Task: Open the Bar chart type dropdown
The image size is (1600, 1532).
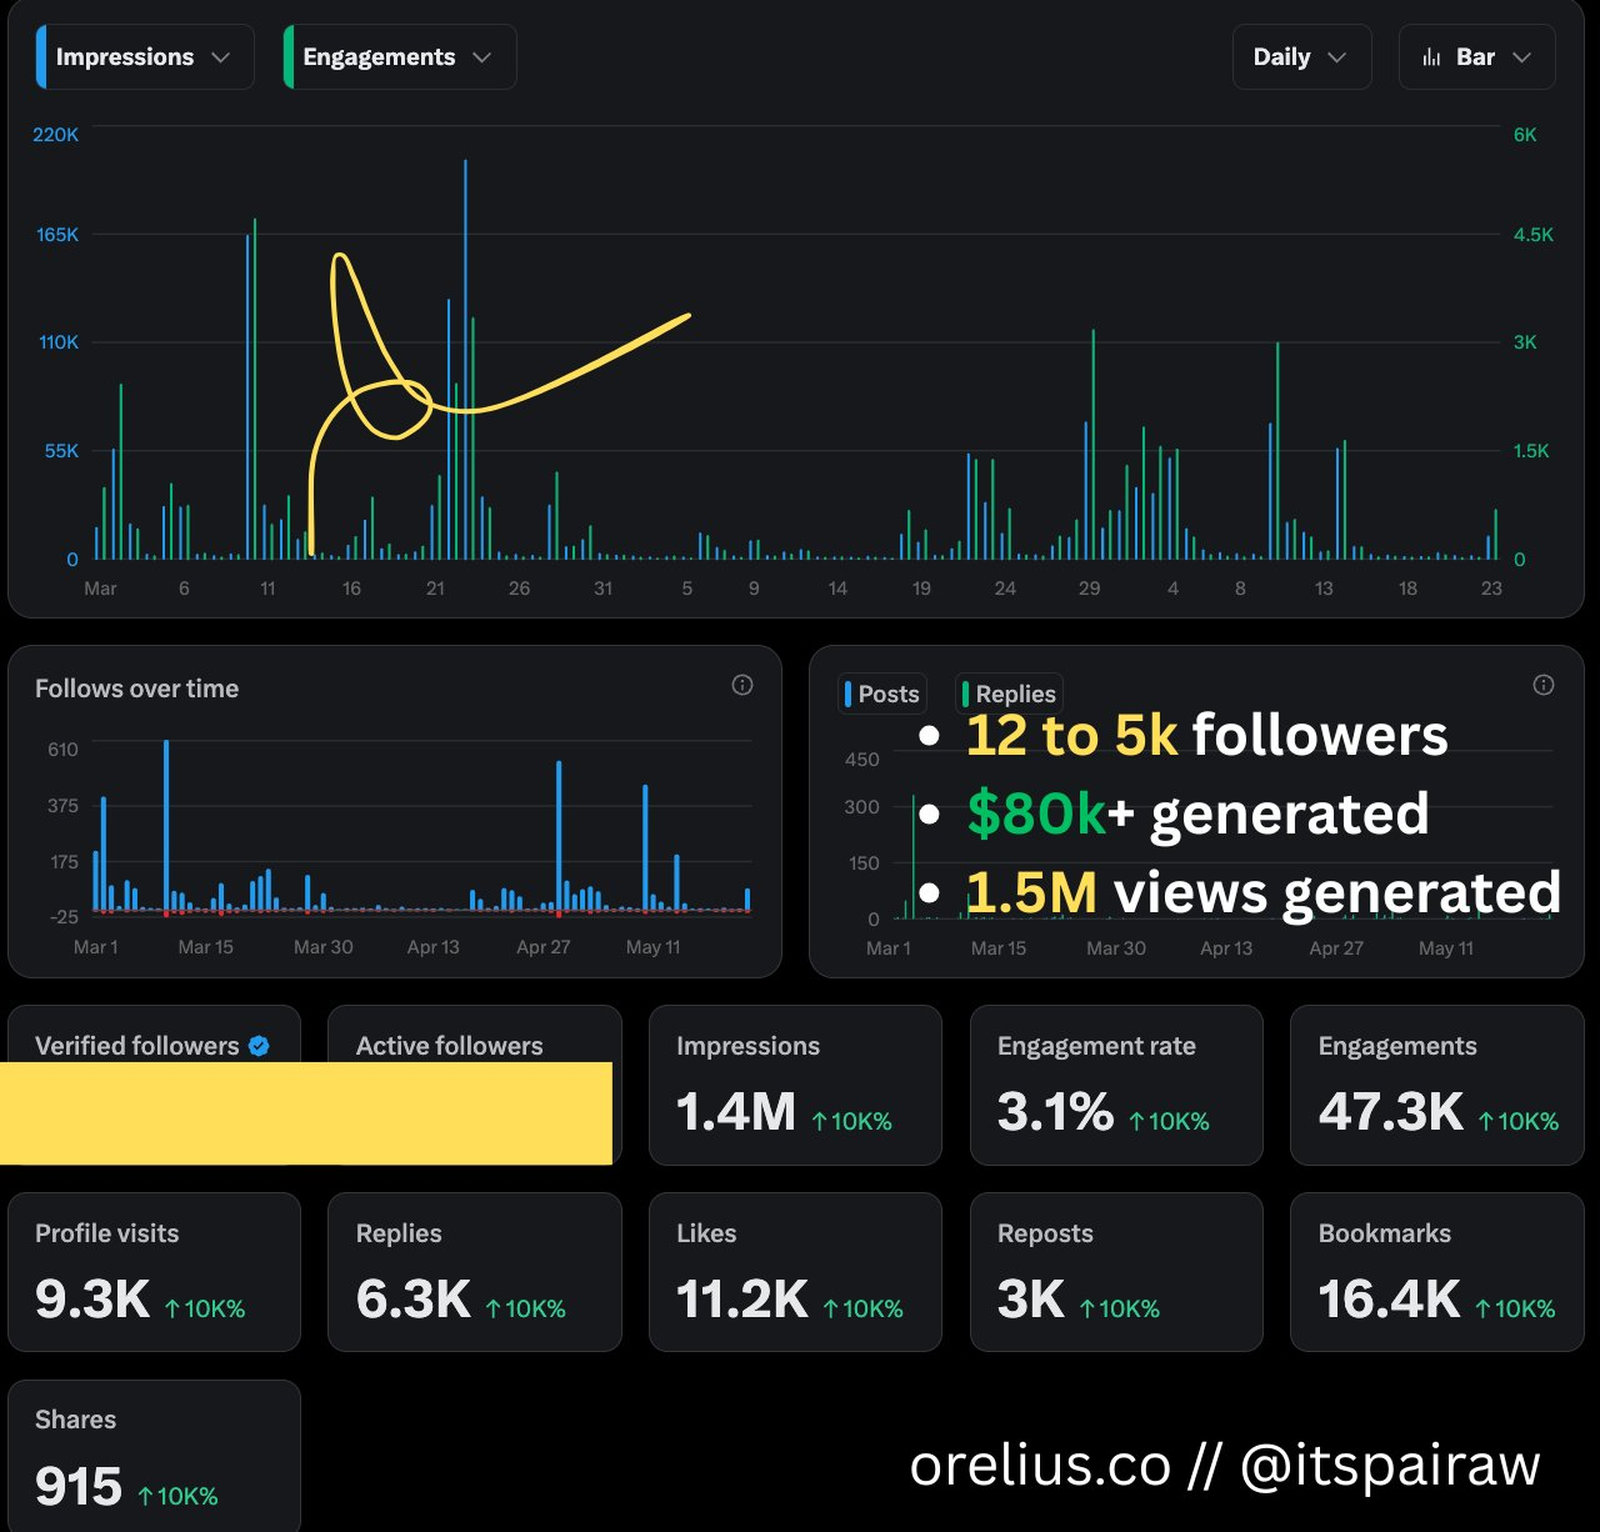Action: pos(1476,57)
